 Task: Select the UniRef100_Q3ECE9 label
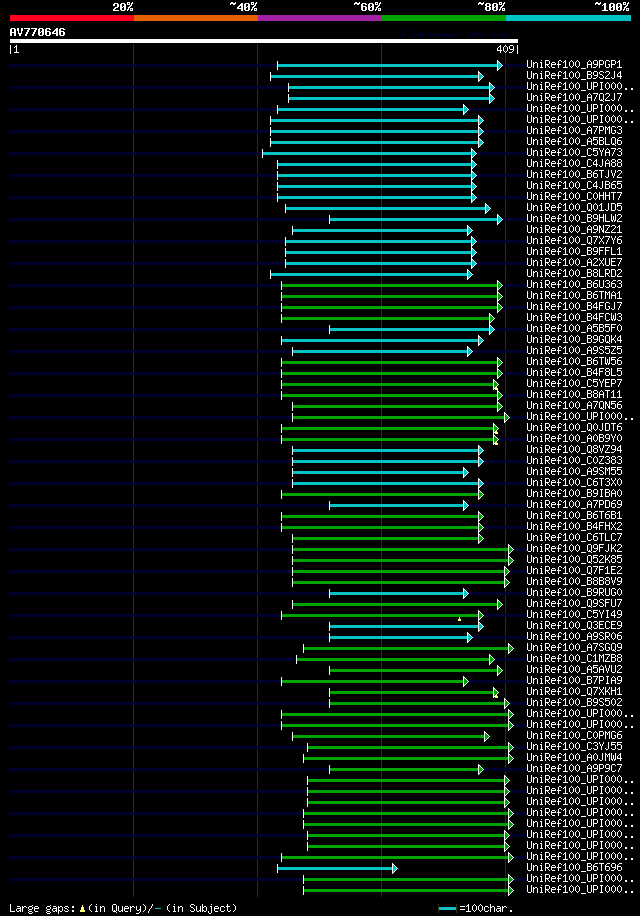click(x=574, y=626)
